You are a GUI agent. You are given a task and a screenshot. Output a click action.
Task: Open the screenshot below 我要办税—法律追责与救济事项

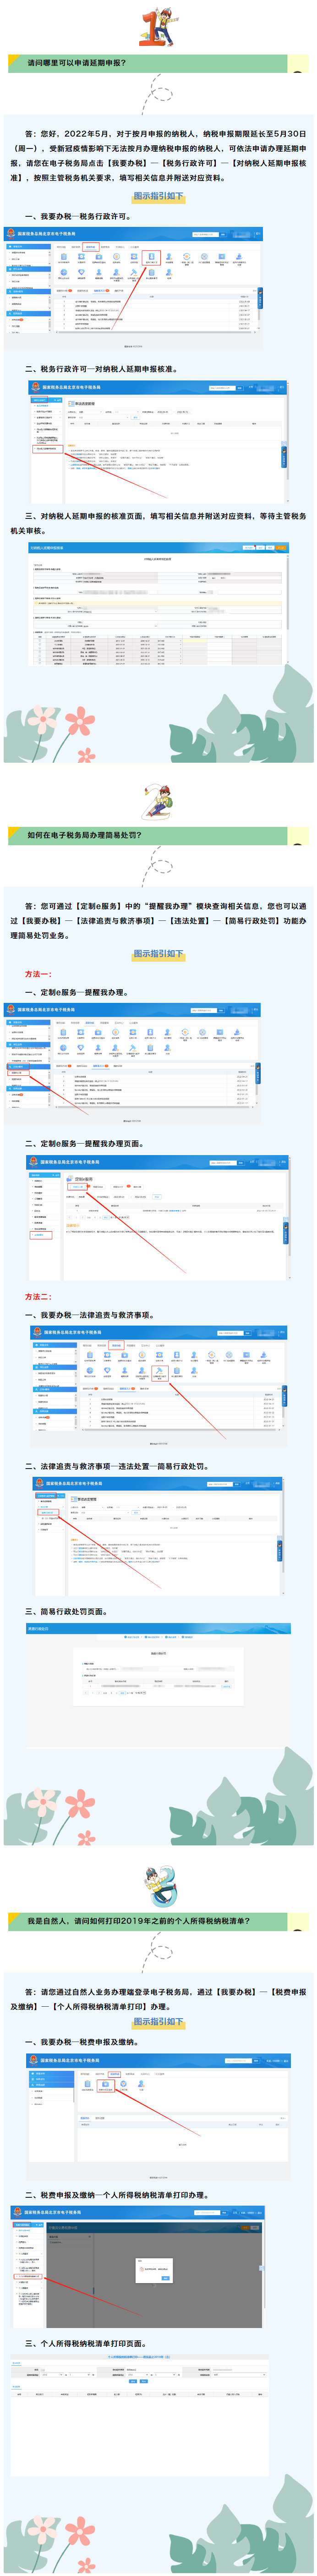click(x=159, y=1386)
